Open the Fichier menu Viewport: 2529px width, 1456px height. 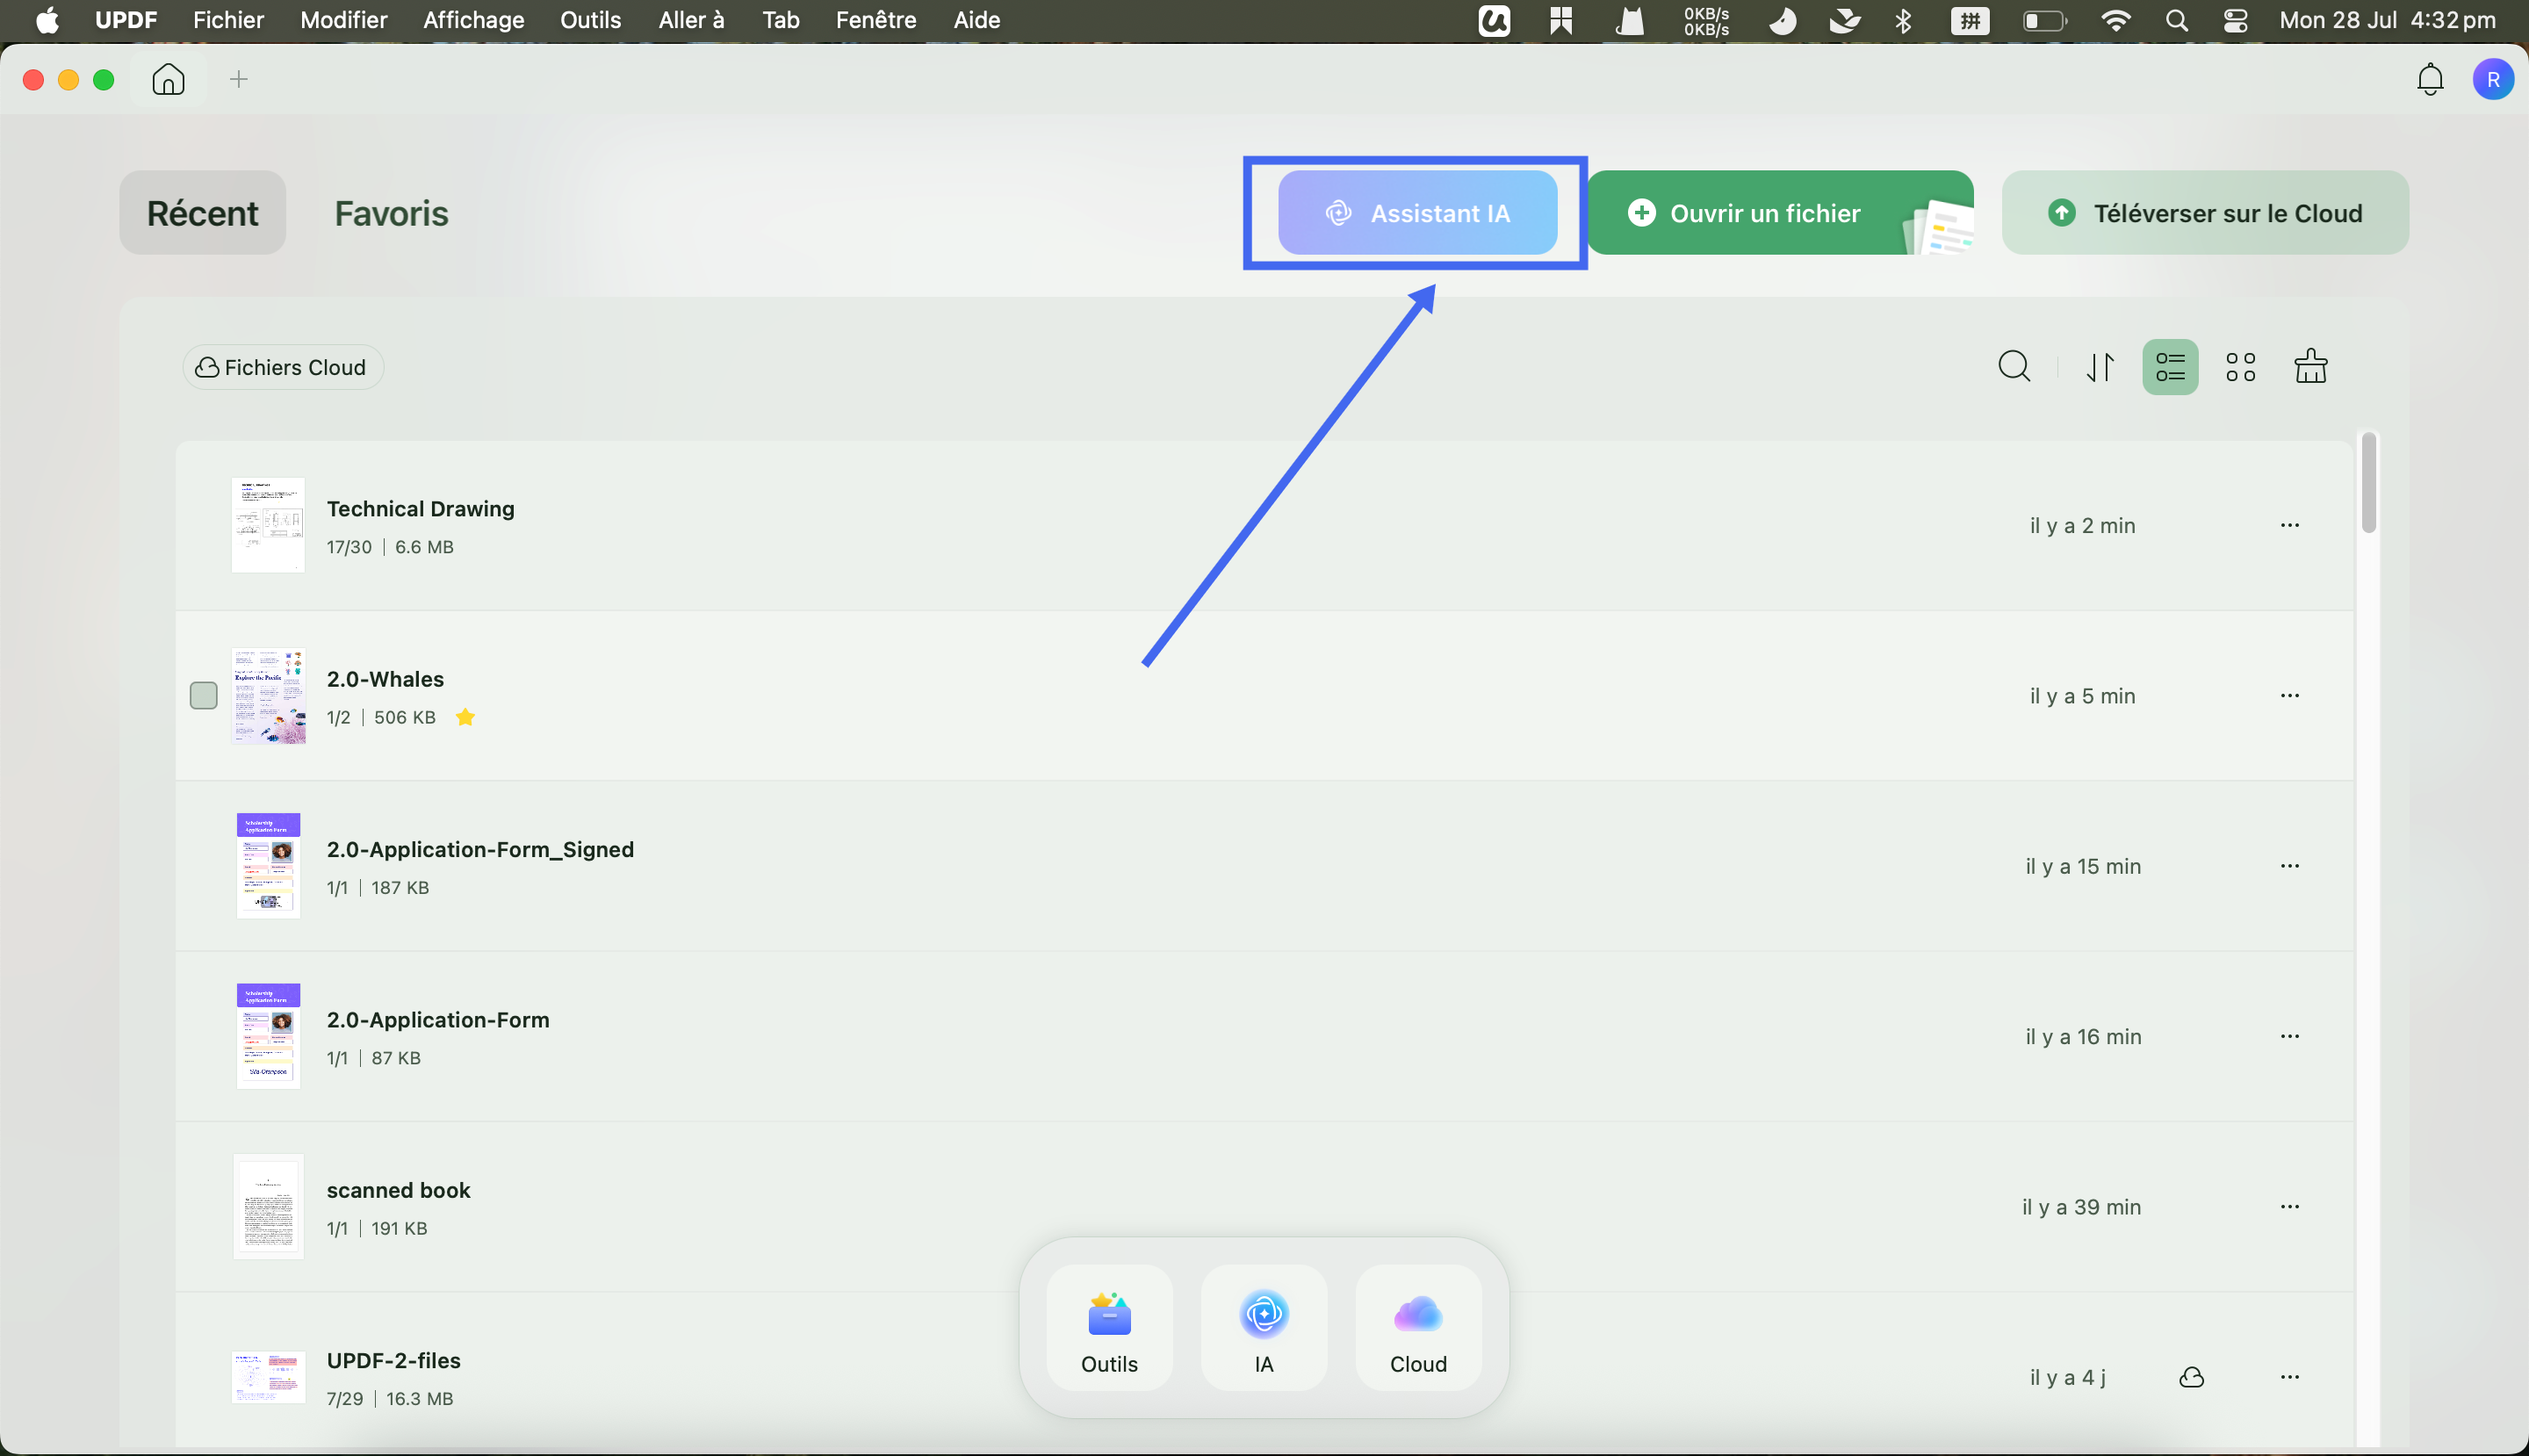pos(228,20)
